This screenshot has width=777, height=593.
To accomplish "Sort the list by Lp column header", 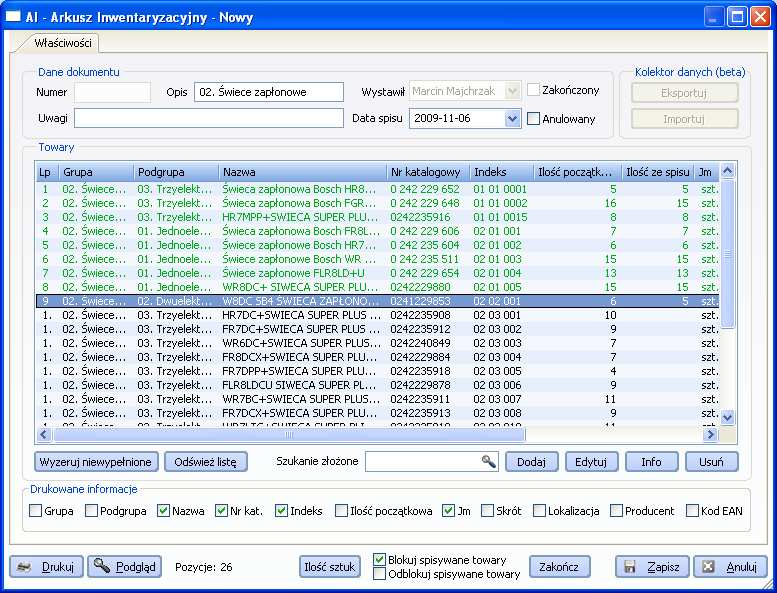I will click(47, 172).
